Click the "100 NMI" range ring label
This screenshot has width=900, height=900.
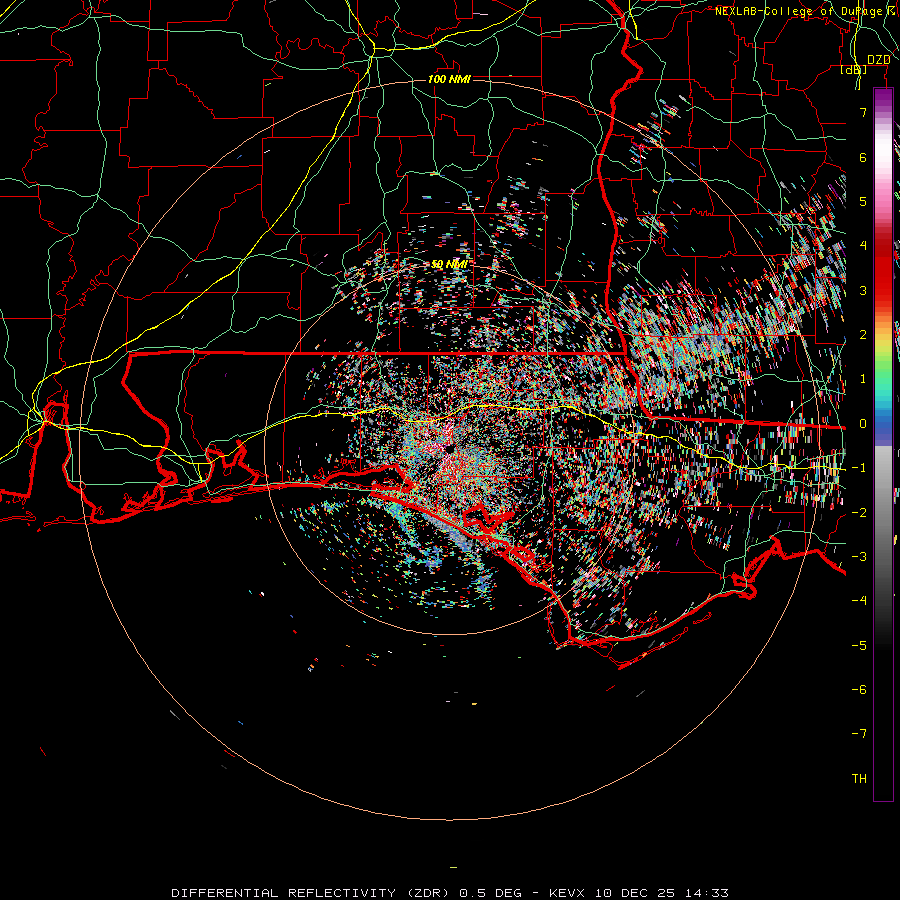coord(449,79)
